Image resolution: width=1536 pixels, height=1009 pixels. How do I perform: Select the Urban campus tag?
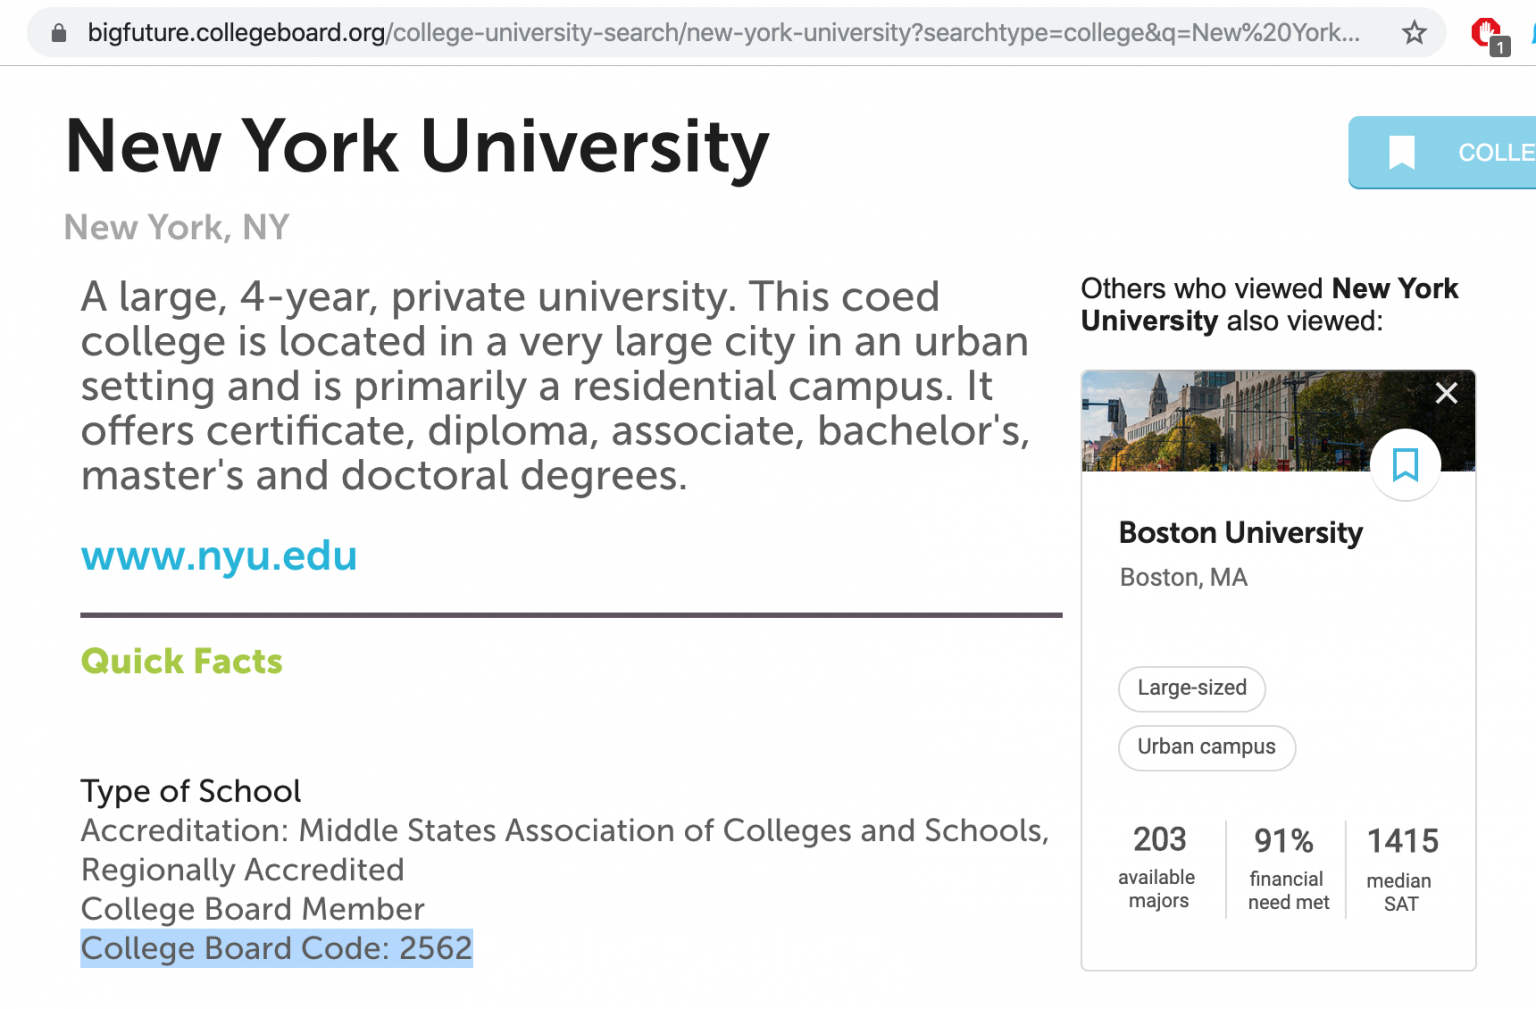1206,747
